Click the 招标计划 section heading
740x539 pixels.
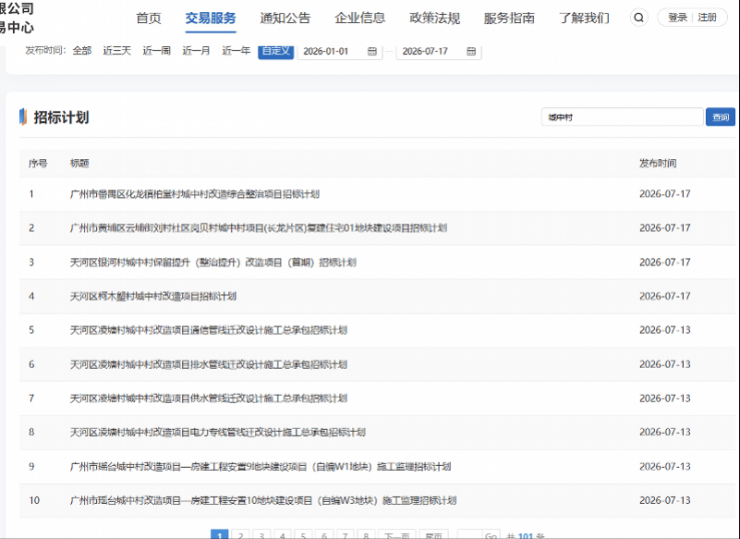click(x=61, y=117)
